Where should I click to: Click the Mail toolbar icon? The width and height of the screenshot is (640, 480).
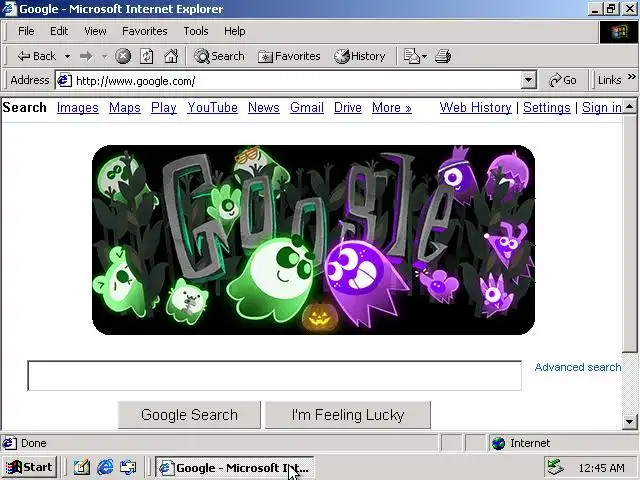(x=411, y=56)
